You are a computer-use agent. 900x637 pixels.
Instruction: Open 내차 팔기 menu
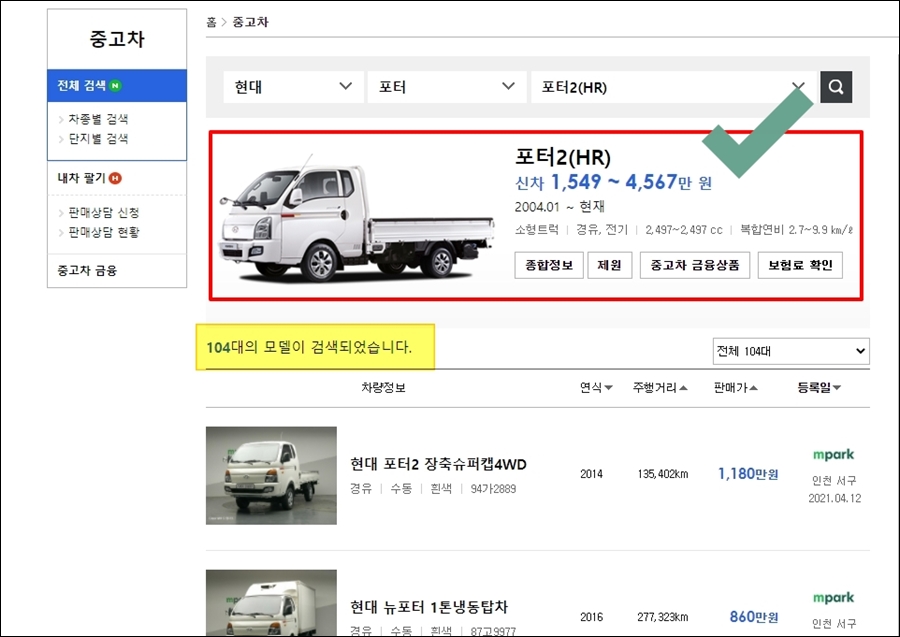(82, 178)
